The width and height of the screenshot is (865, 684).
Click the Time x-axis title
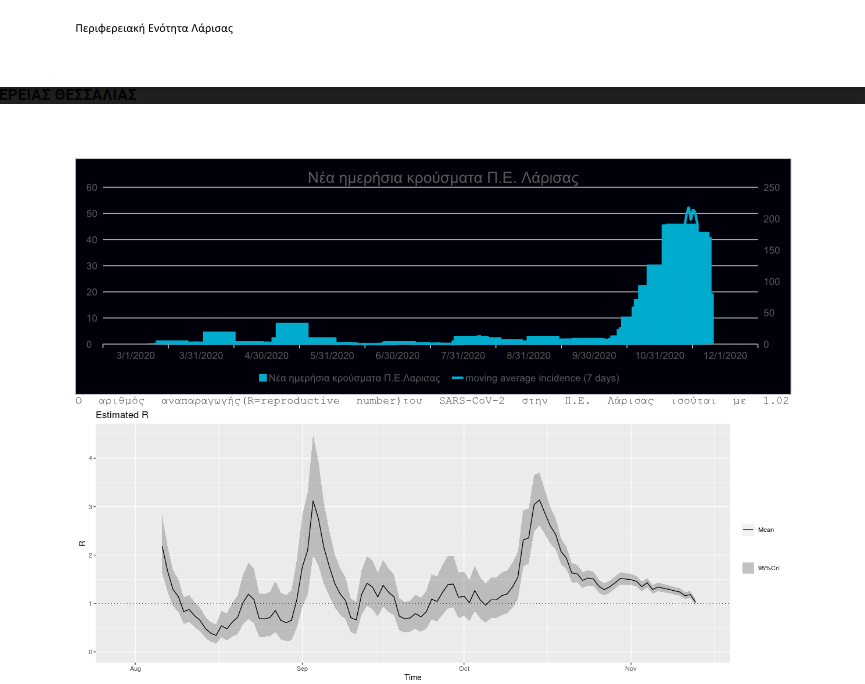(412, 678)
